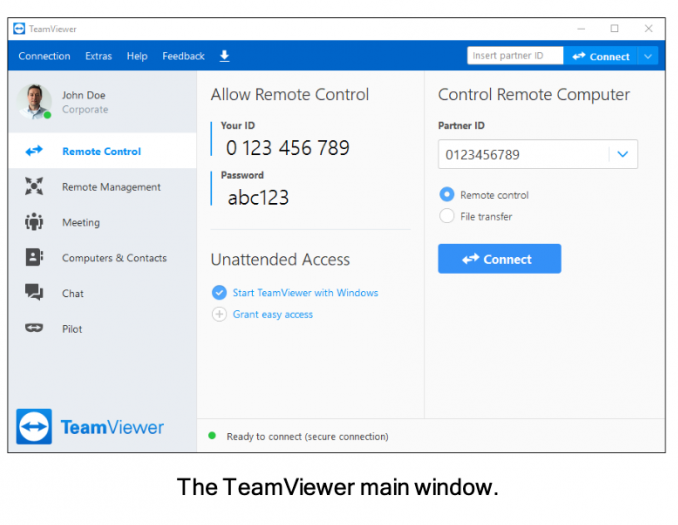Click the Connect button in top toolbar
Image resolution: width=678 pixels, height=525 pixels.
pyautogui.click(x=600, y=56)
